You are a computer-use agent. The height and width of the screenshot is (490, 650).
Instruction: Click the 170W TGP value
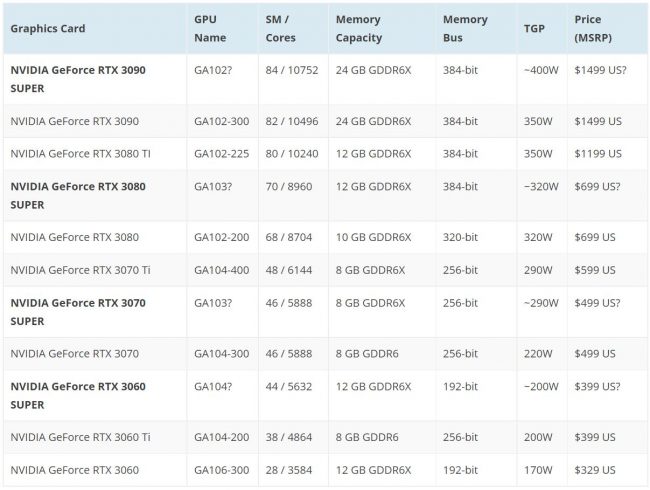(x=538, y=470)
